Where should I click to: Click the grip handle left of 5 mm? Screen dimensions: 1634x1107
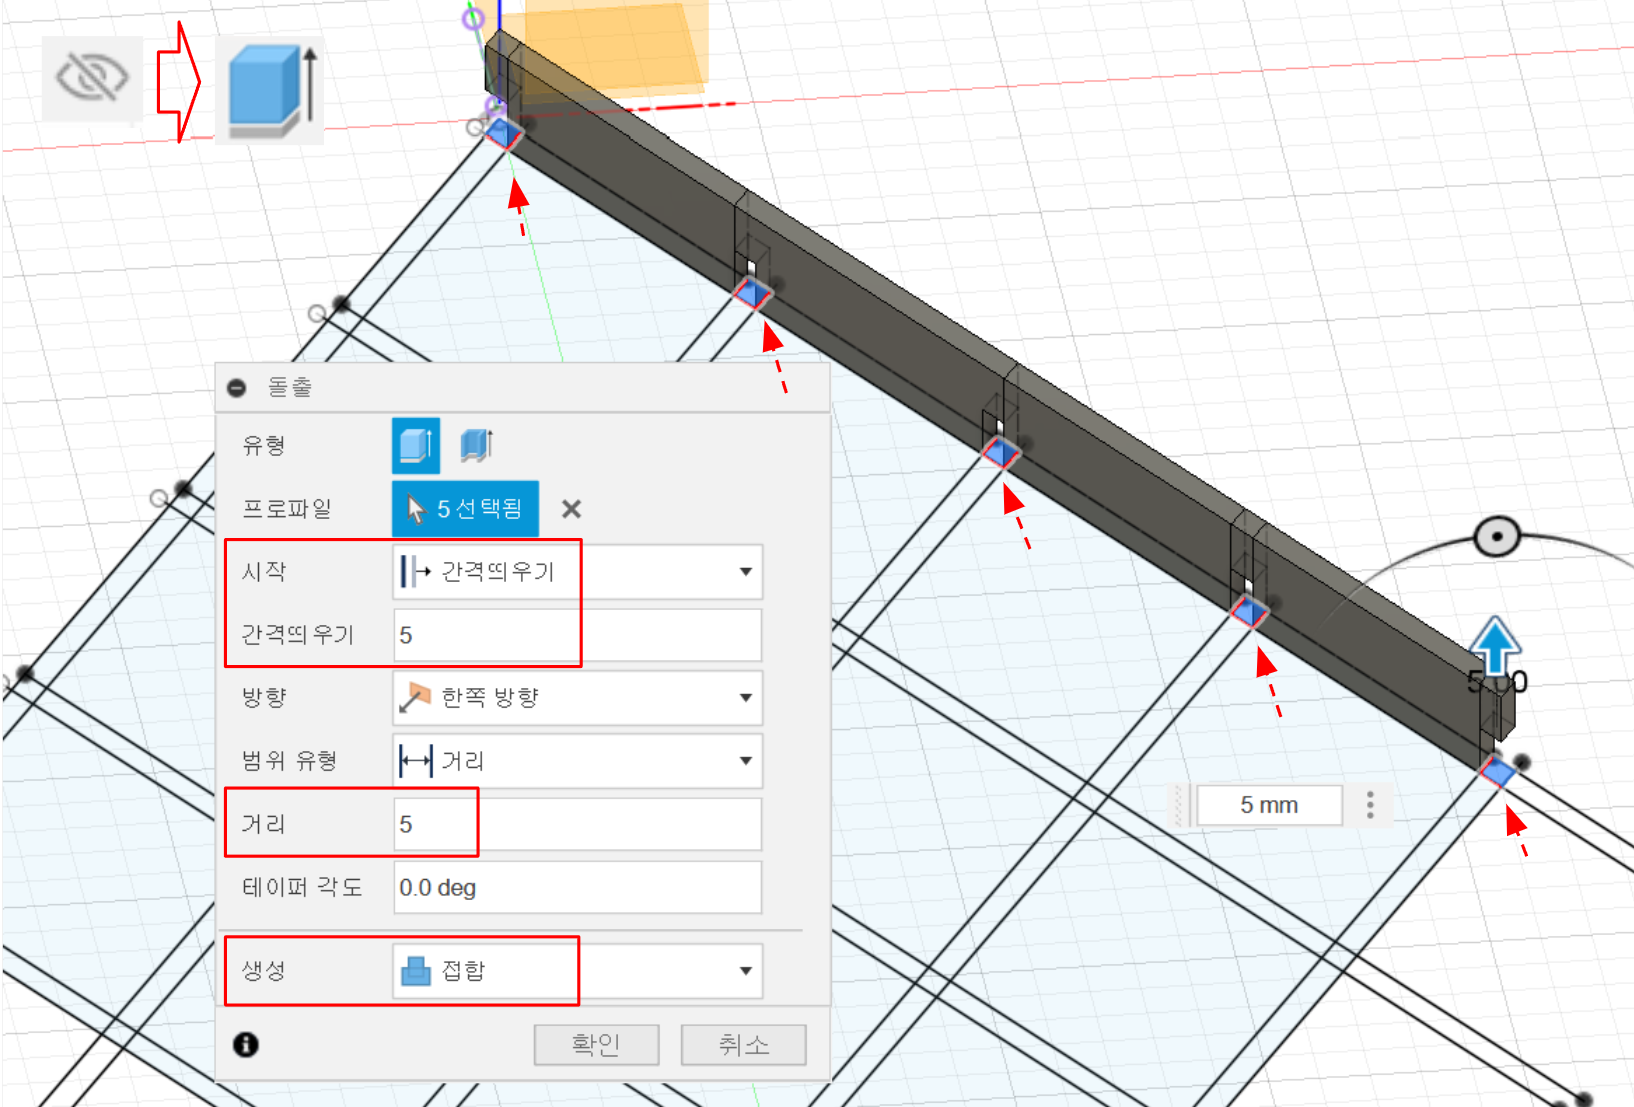1179,805
